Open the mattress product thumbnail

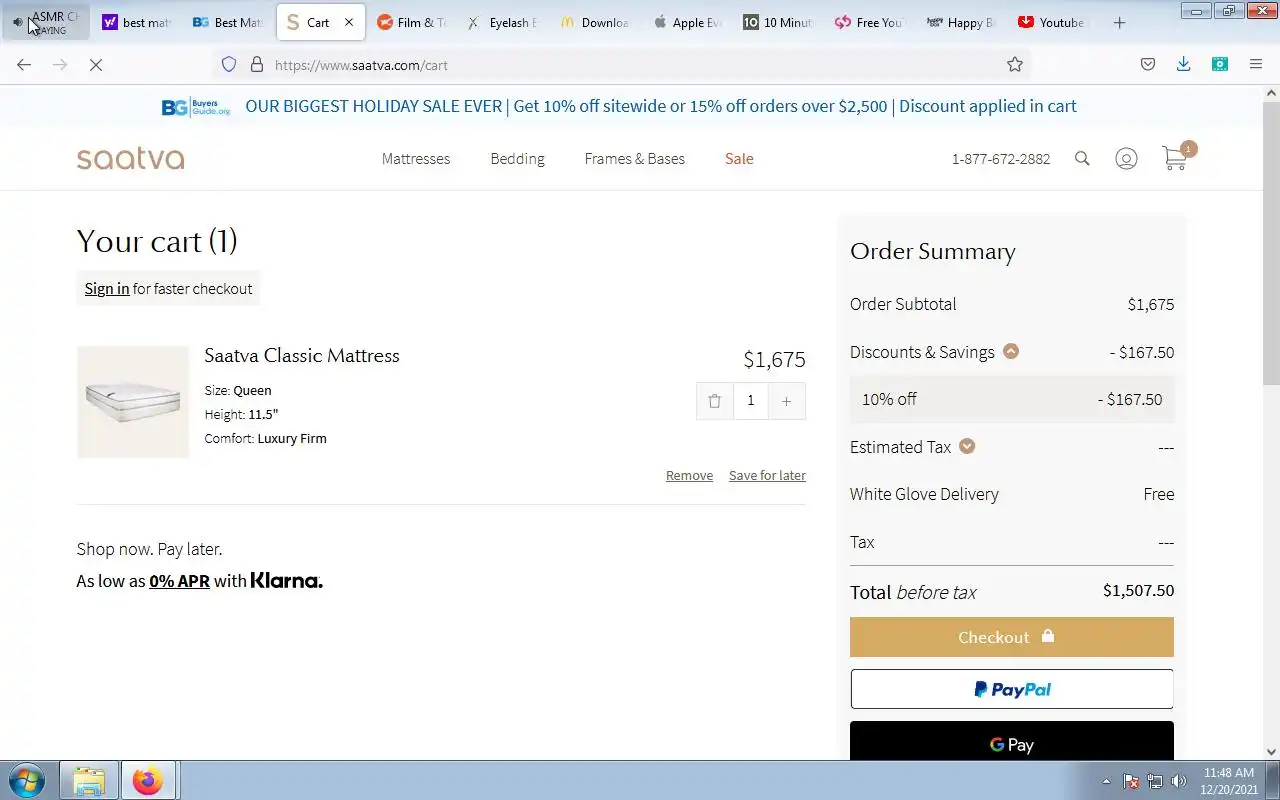tap(133, 402)
